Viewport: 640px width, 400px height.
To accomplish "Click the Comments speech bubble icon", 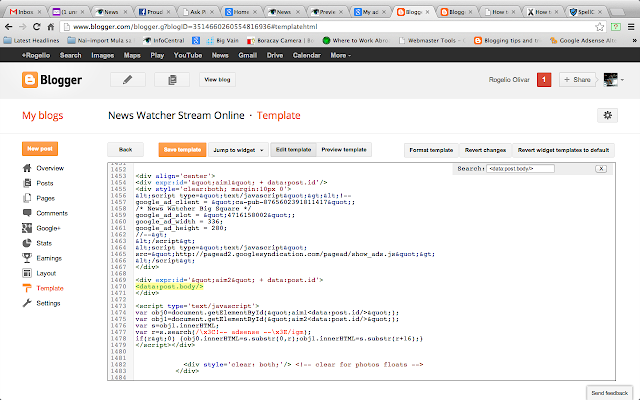I will (27, 213).
